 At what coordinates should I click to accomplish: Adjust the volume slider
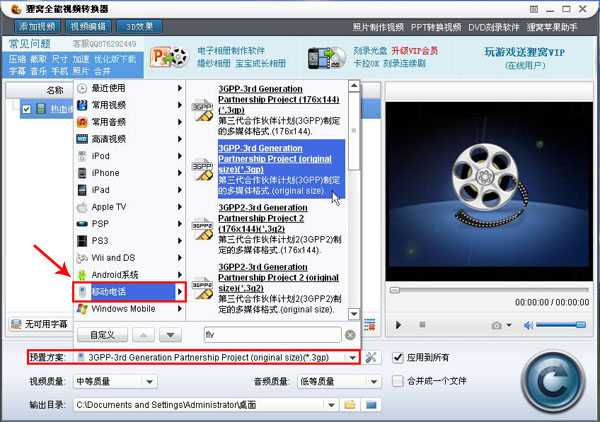(x=561, y=325)
